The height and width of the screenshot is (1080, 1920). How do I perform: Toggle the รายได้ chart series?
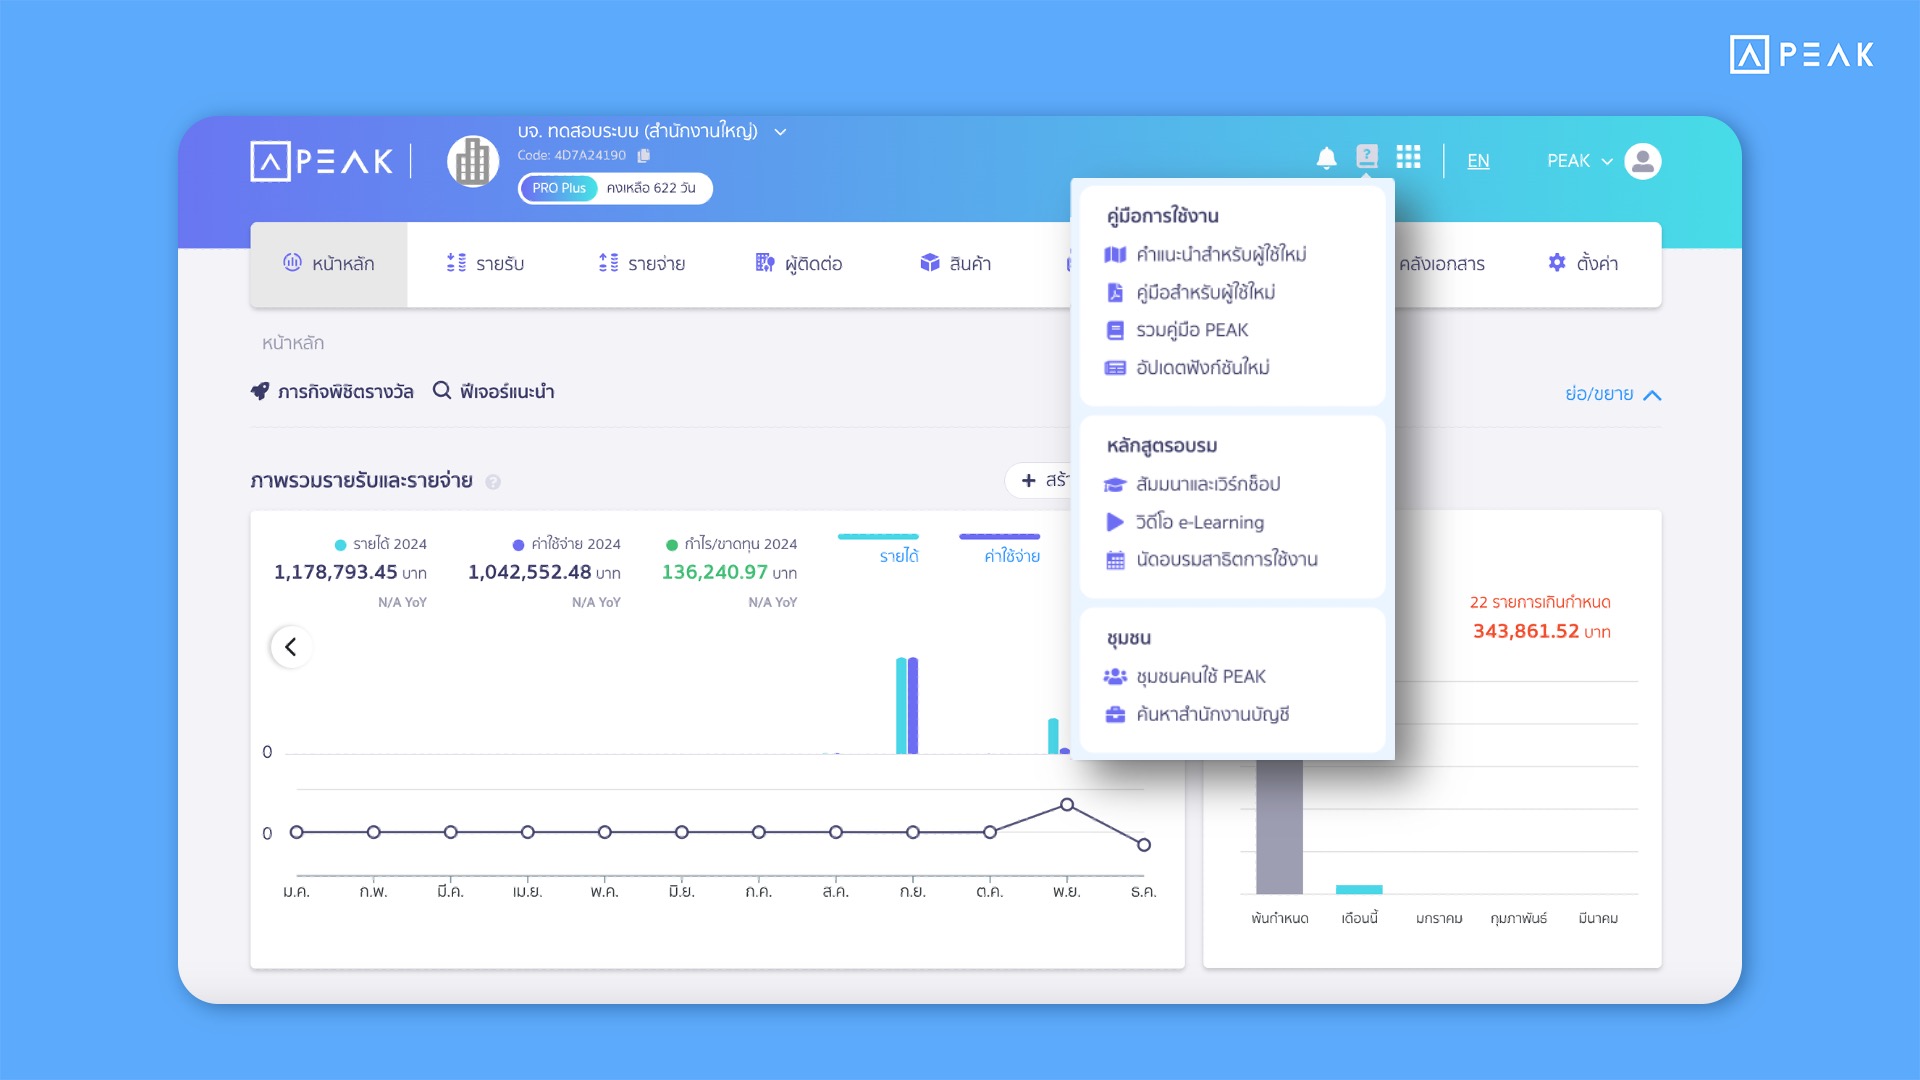(878, 550)
